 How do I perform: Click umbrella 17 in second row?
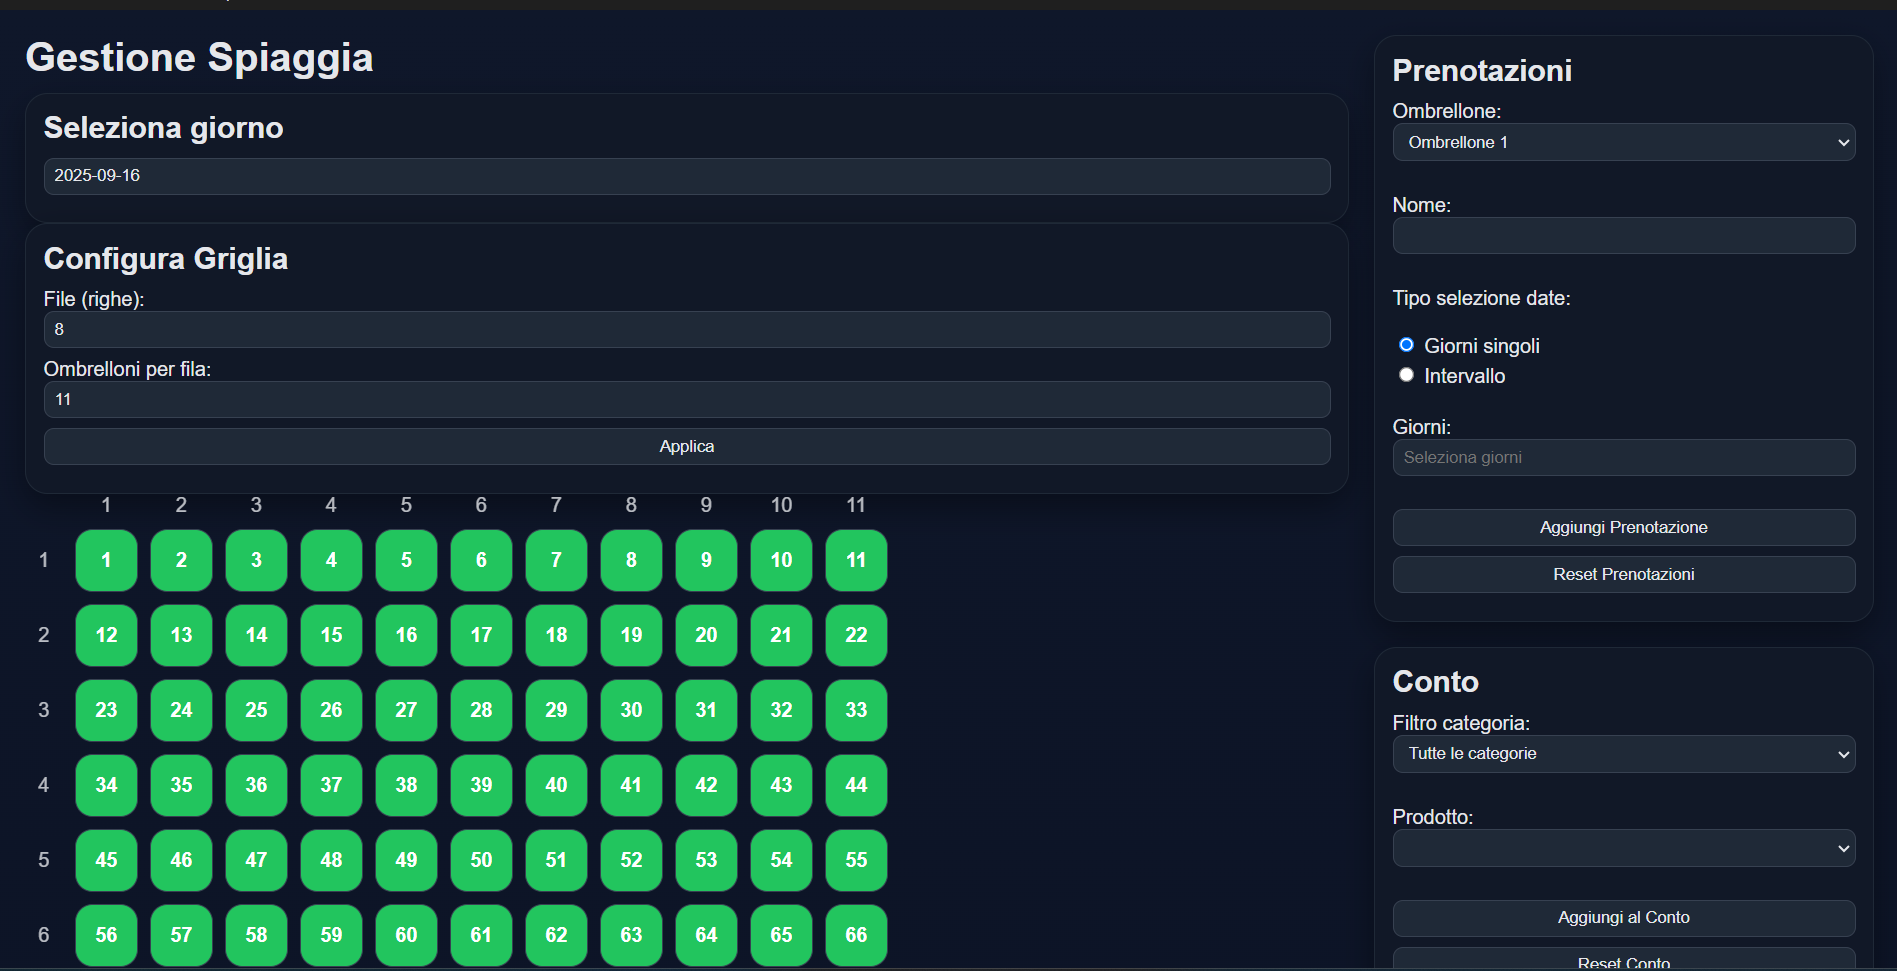pyautogui.click(x=481, y=635)
